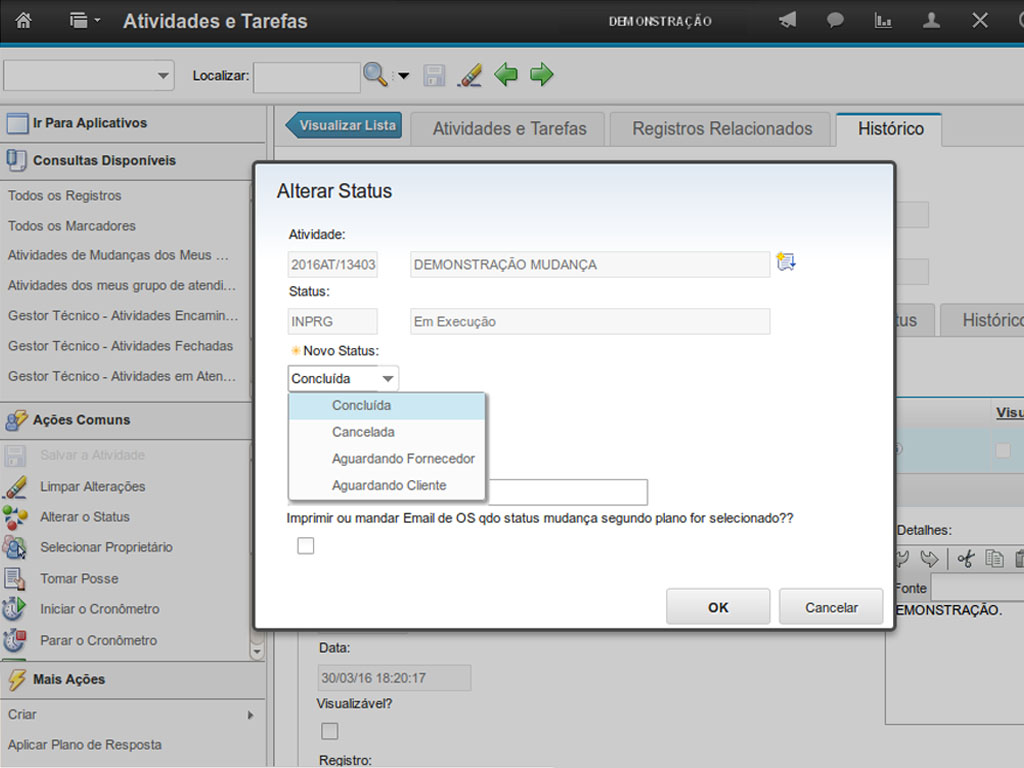Check the print or email OS checkbox

click(306, 545)
